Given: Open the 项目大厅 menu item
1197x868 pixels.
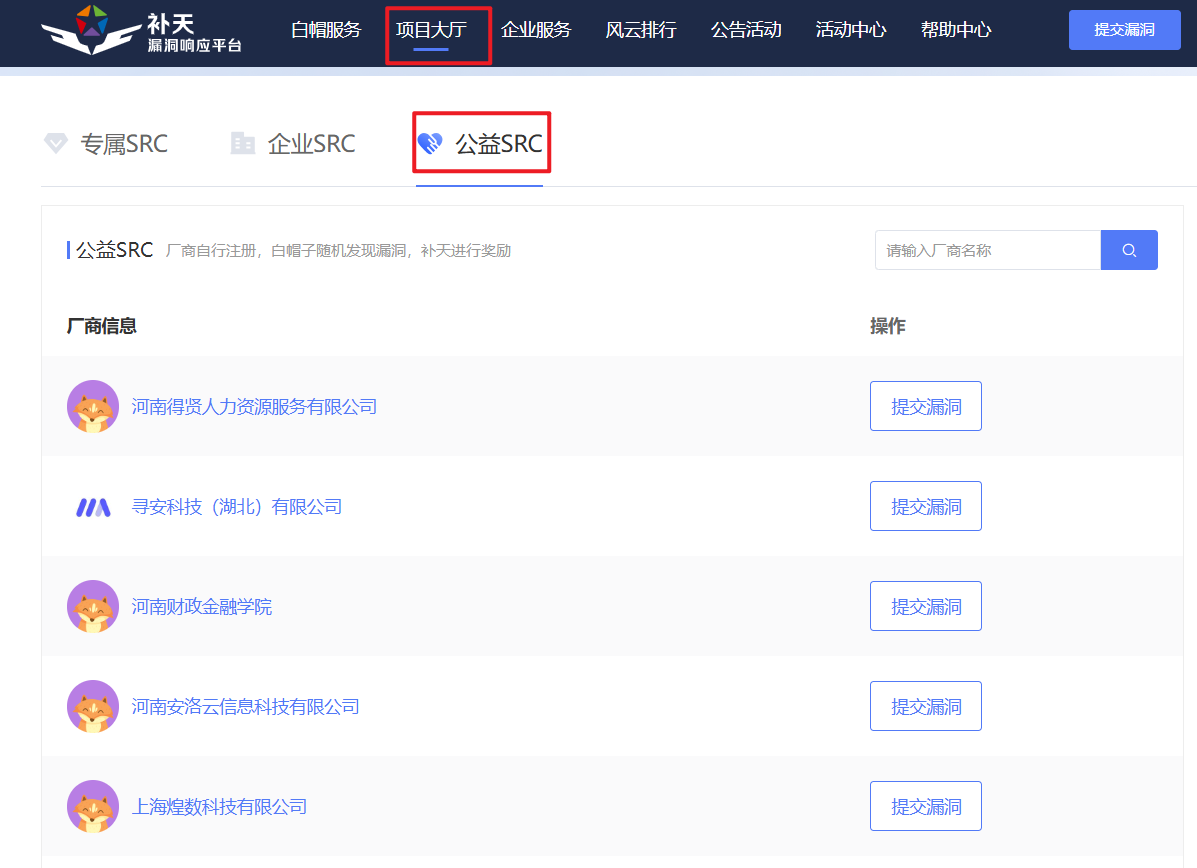Looking at the screenshot, I should (x=431, y=30).
